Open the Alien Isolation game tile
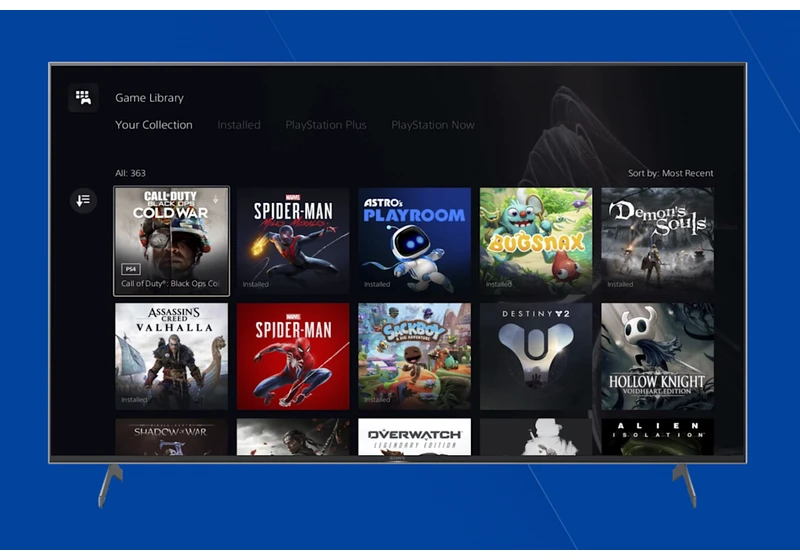 (657, 437)
